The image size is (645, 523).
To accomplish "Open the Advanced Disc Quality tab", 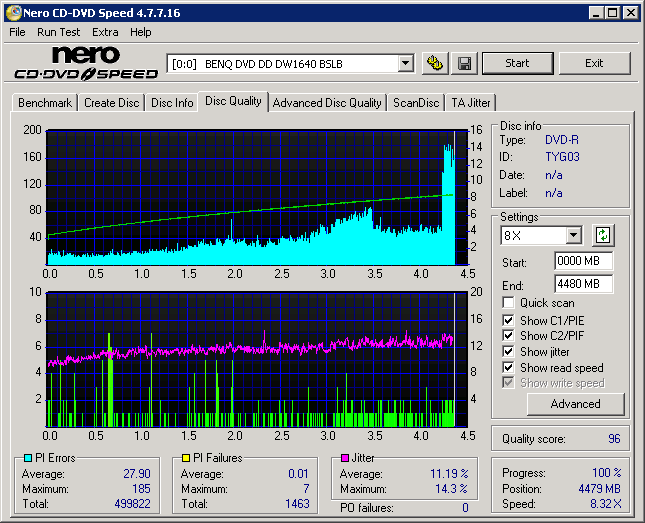I will click(x=327, y=102).
